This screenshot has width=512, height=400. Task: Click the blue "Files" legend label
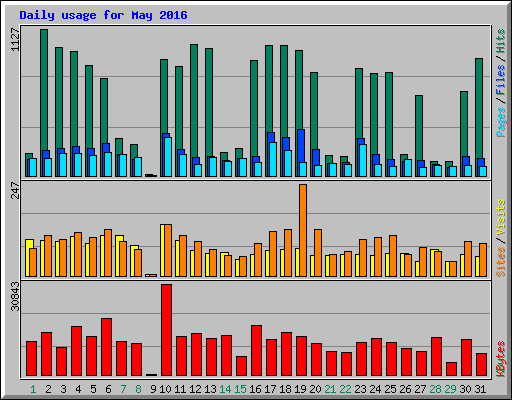pyautogui.click(x=501, y=80)
